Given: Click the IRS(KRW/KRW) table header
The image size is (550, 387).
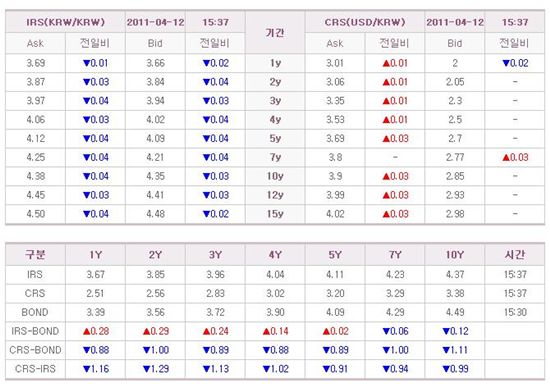Looking at the screenshot, I should point(66,22).
